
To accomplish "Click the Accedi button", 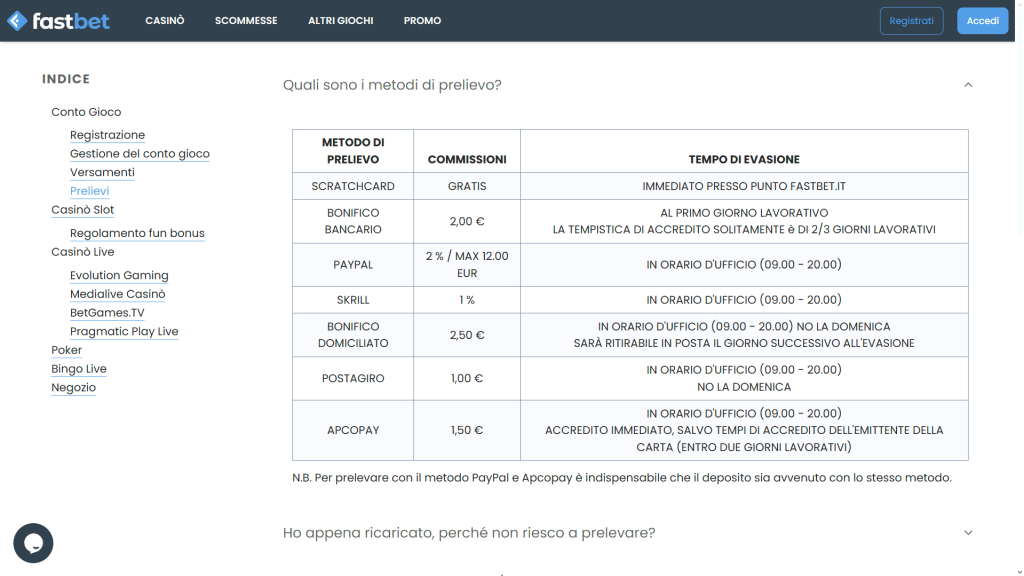I will pyautogui.click(x=982, y=20).
